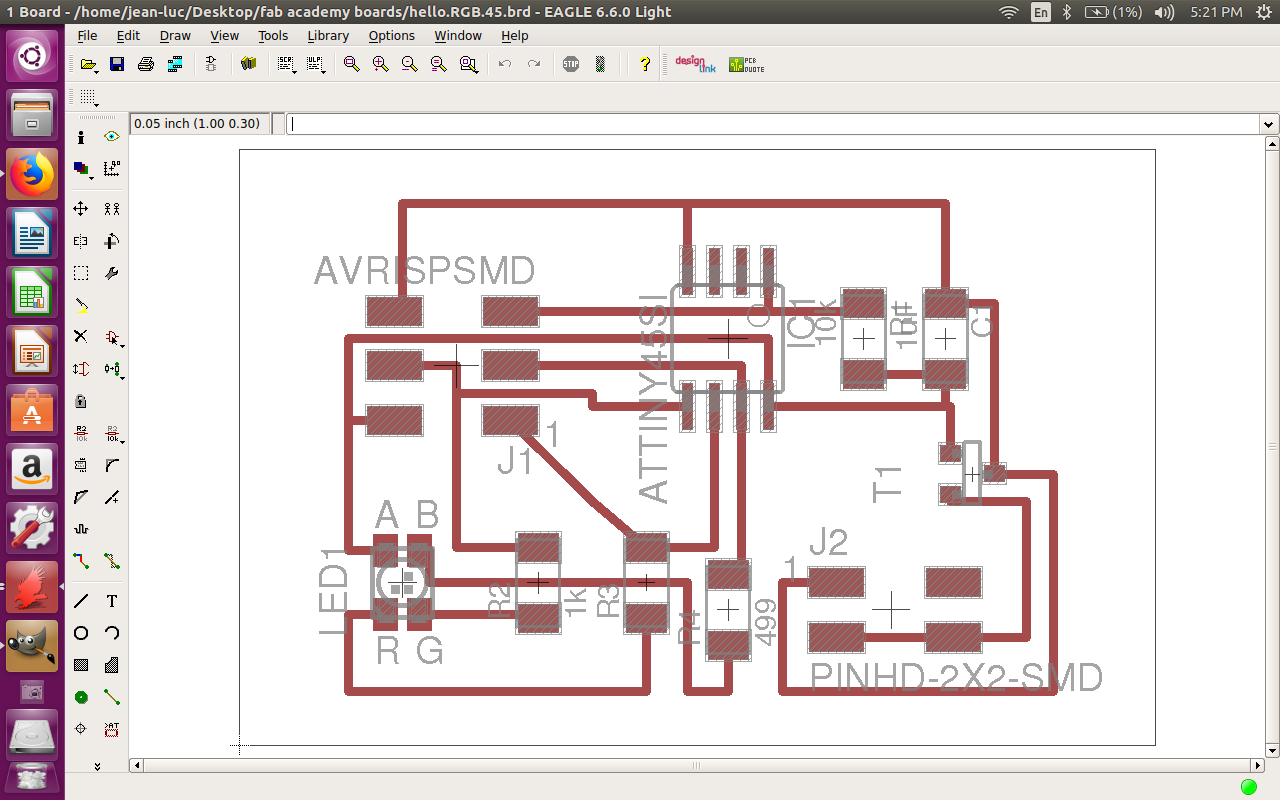Open help with the question mark icon

(x=645, y=64)
